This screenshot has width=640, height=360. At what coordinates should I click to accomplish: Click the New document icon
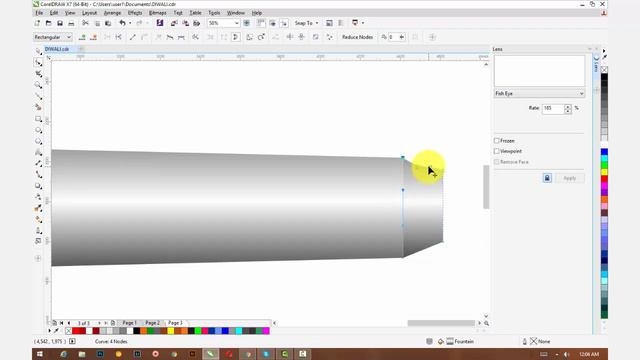(38, 23)
